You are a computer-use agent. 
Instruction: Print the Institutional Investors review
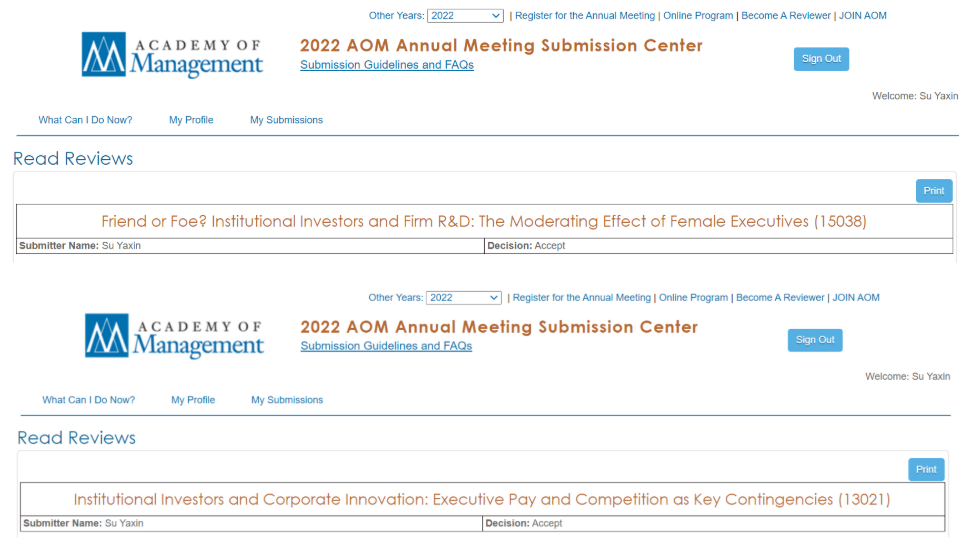tap(926, 469)
